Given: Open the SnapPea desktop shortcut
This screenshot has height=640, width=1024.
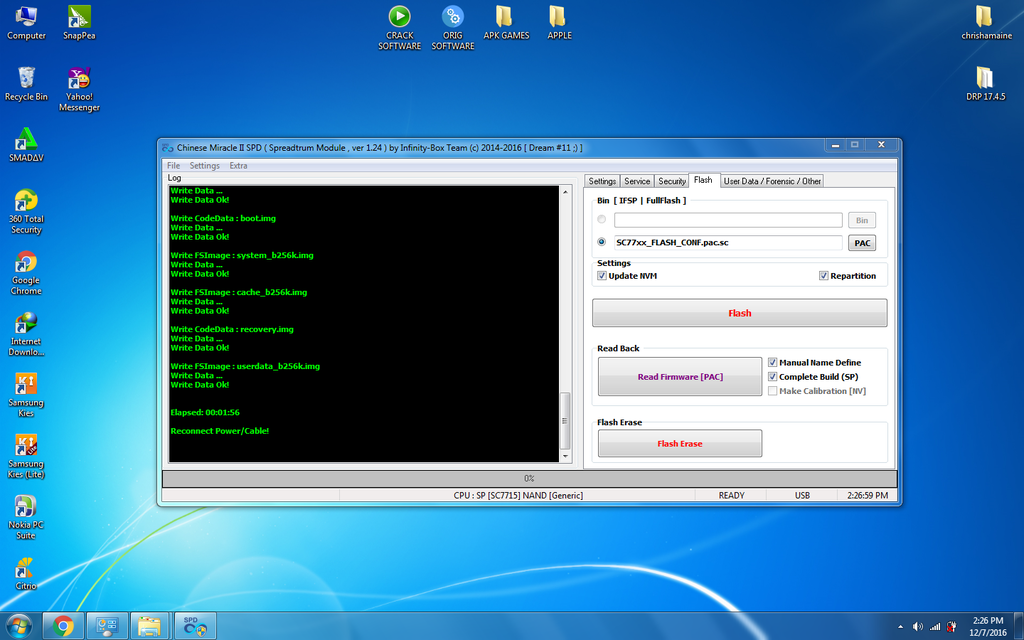Looking at the screenshot, I should click(79, 23).
